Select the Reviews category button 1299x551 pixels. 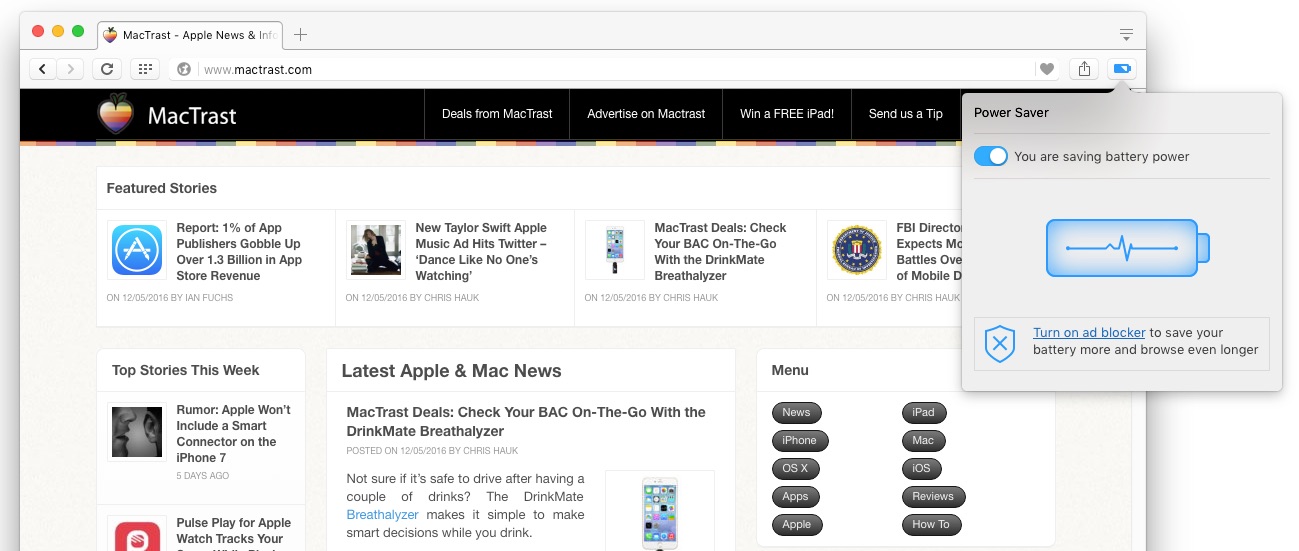[x=932, y=496]
